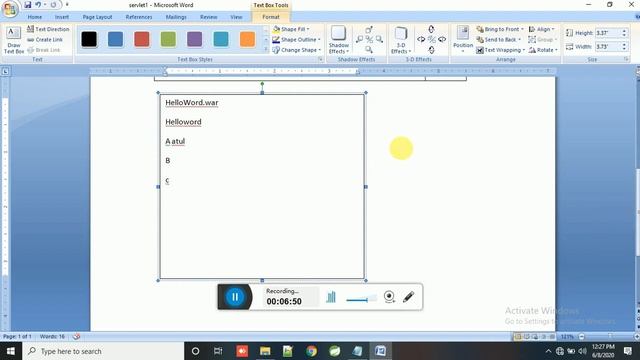Tilt 3-D effect down

pos(431,50)
